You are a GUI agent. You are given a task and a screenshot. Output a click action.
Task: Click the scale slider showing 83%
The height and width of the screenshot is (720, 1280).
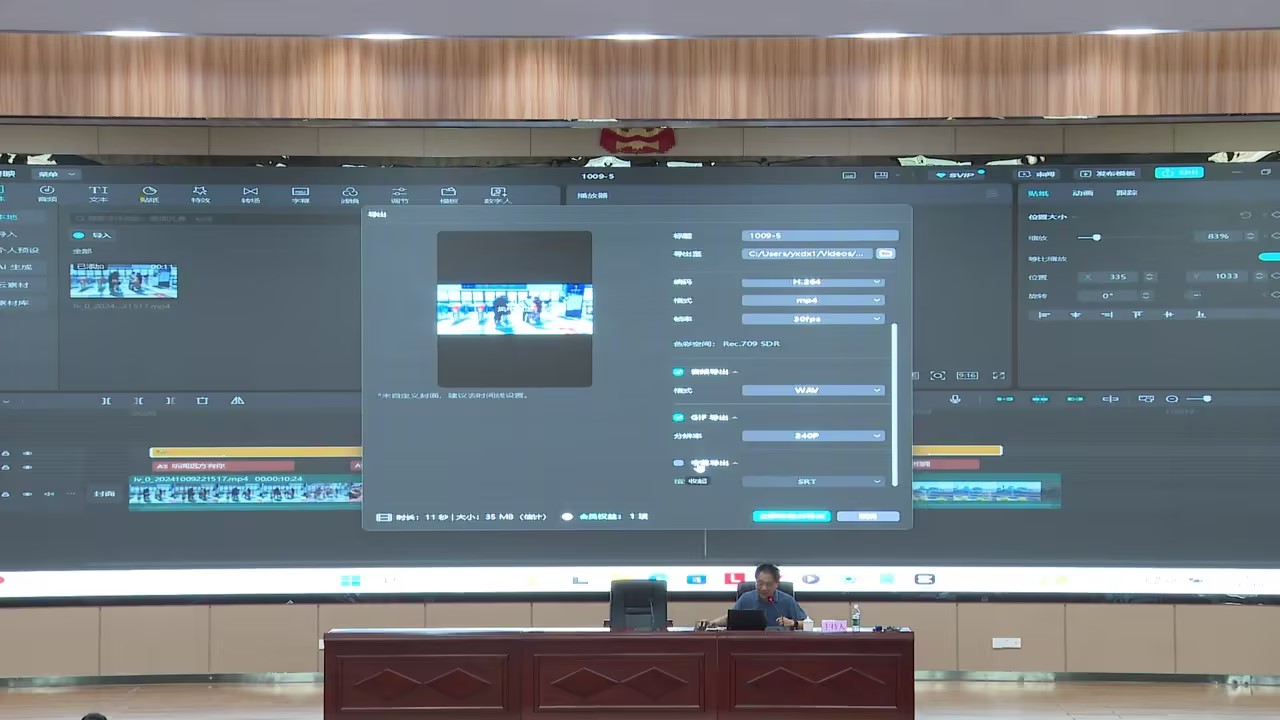[x=1096, y=237]
